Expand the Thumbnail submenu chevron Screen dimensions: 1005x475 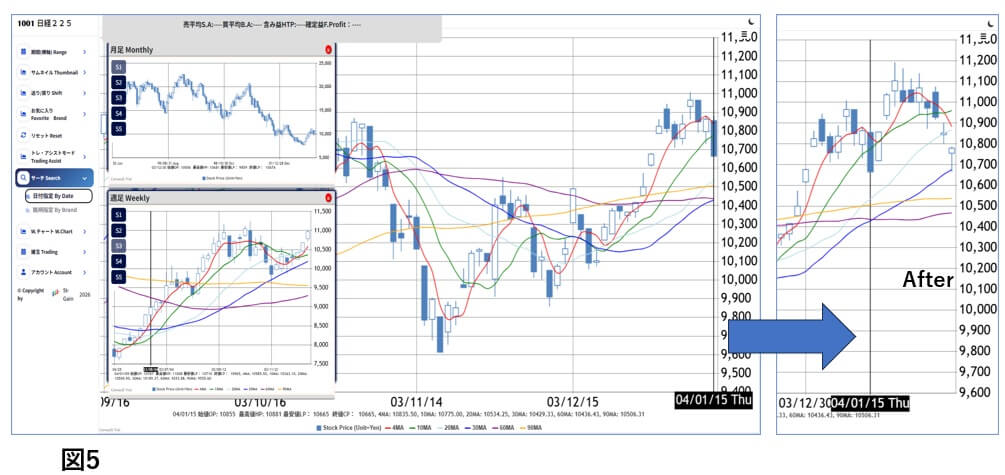click(x=85, y=72)
